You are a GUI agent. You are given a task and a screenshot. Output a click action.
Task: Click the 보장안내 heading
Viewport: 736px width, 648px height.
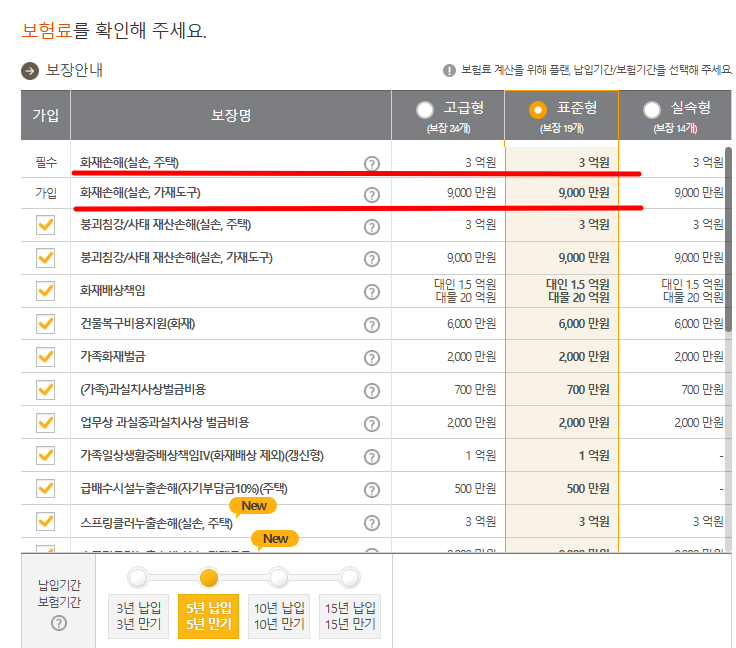[x=74, y=70]
